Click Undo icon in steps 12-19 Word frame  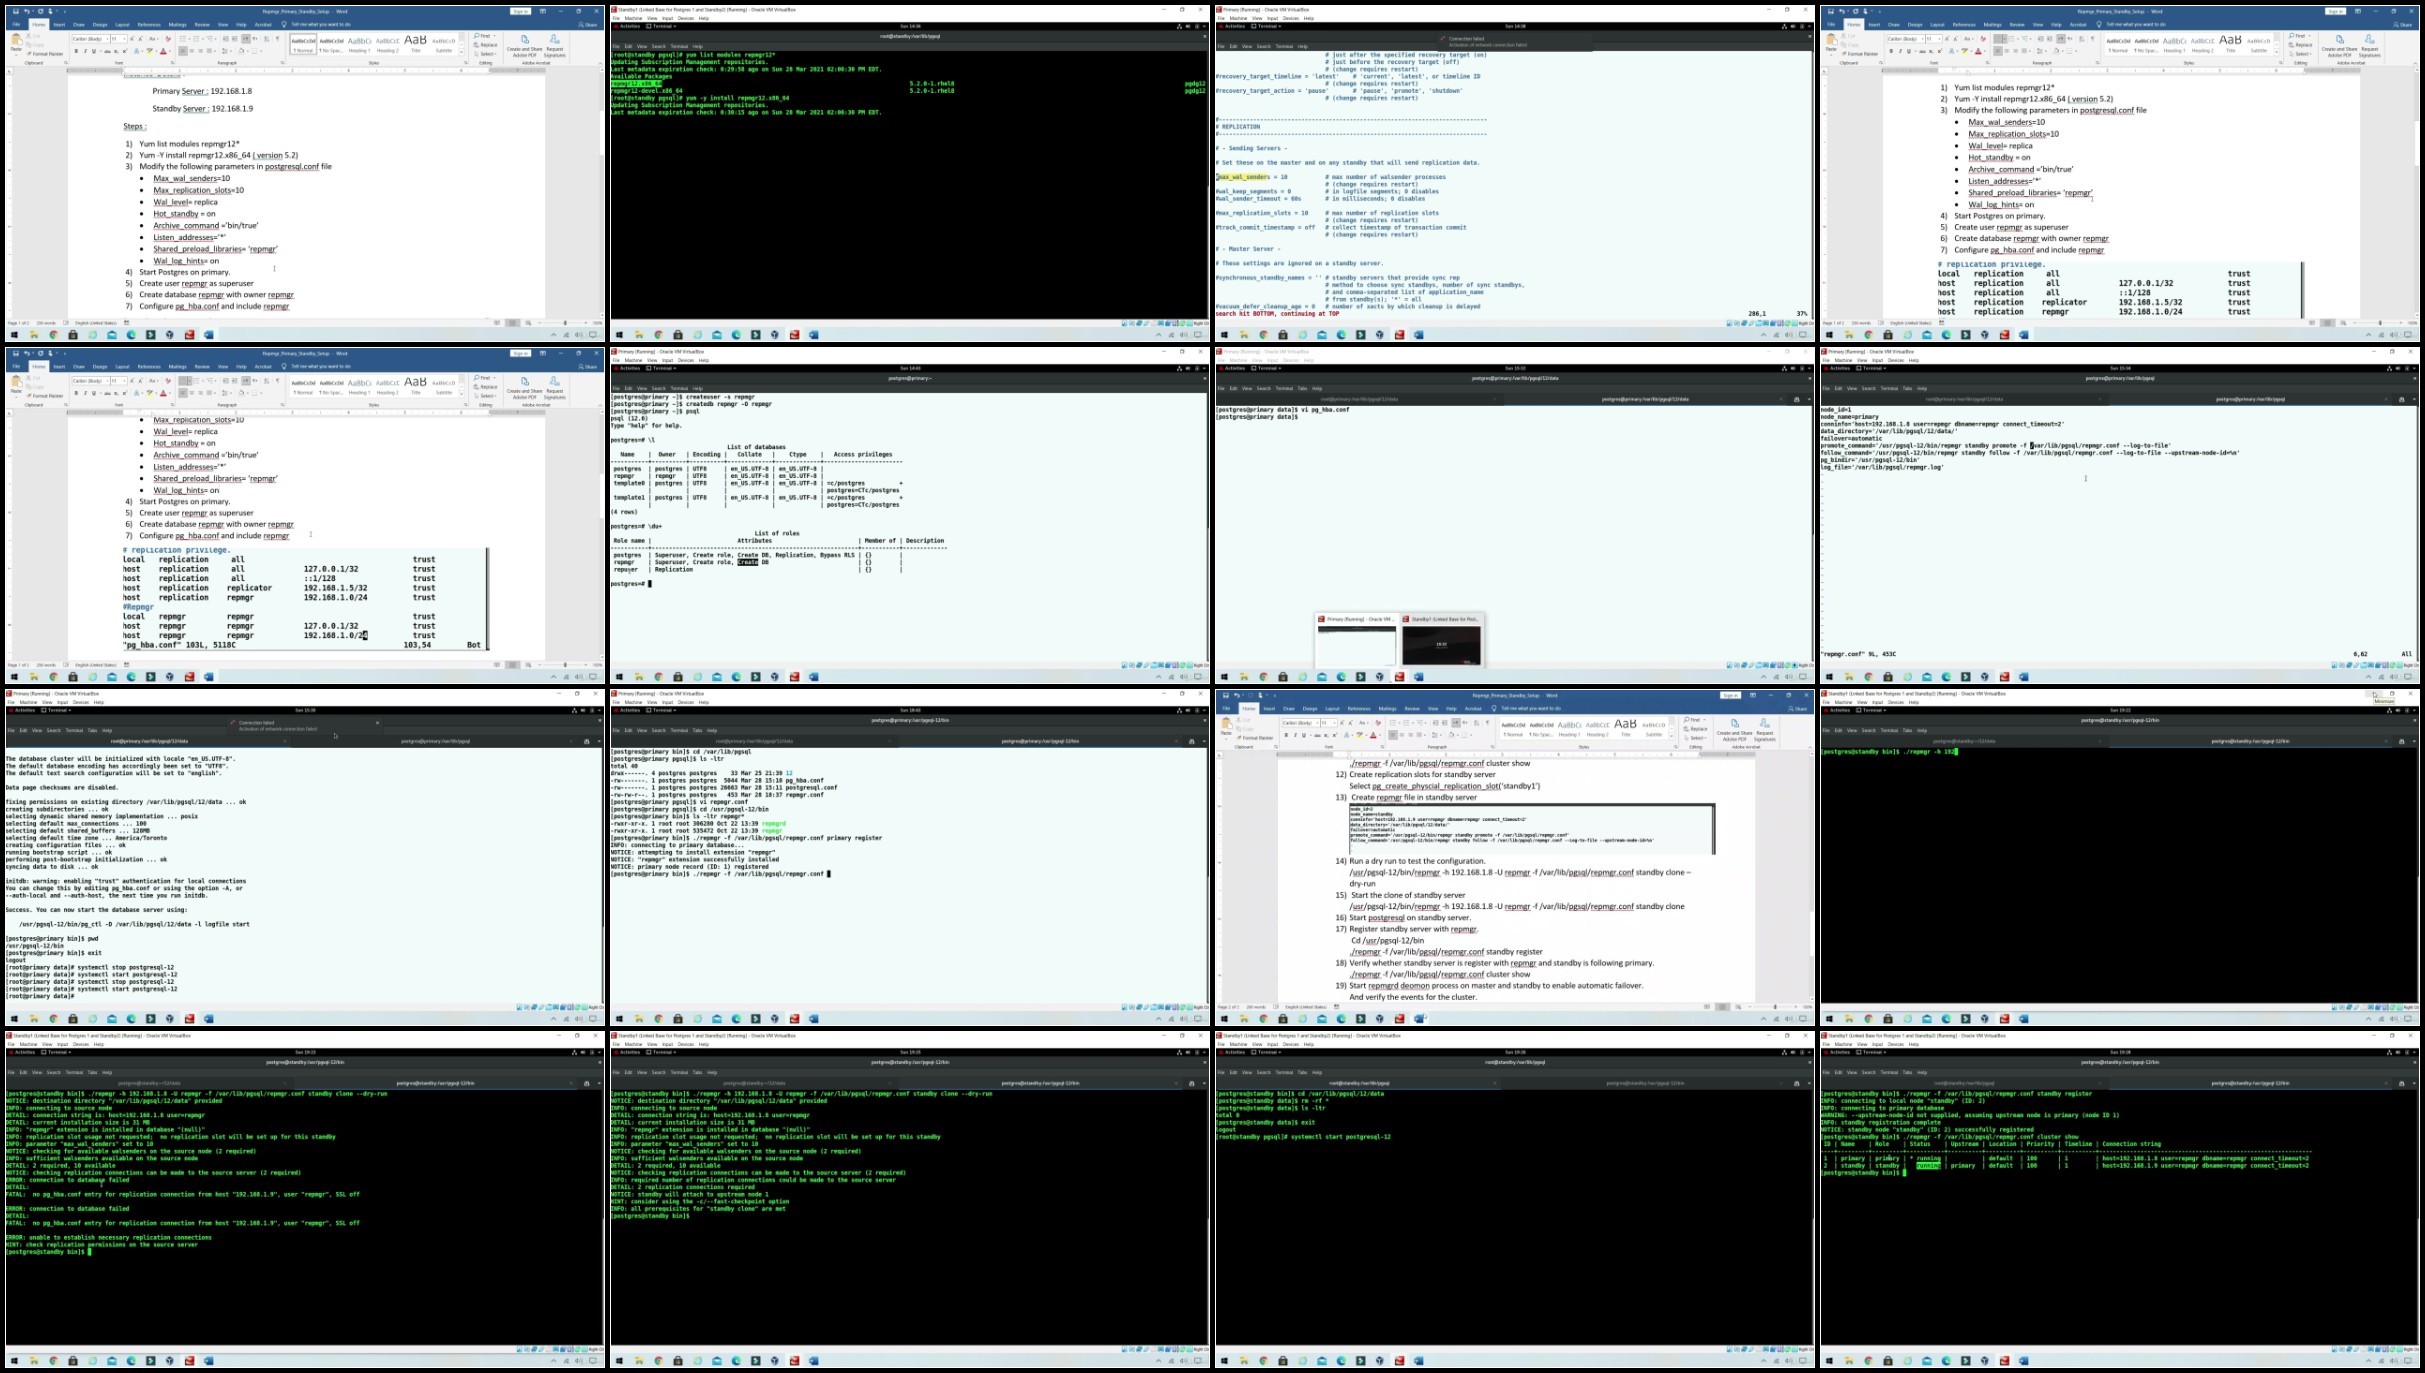1237,695
